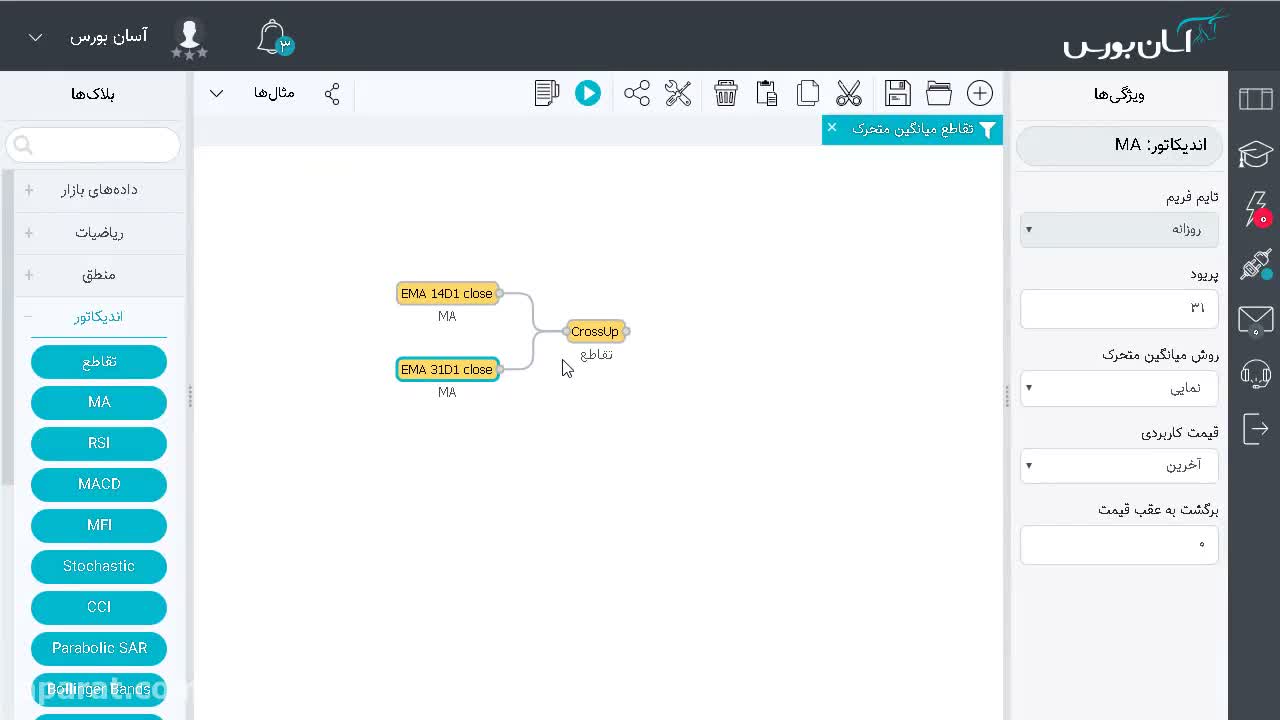Viewport: 1280px width, 720px height.
Task: Open the lightning alerts sidebar icon
Action: (1257, 209)
